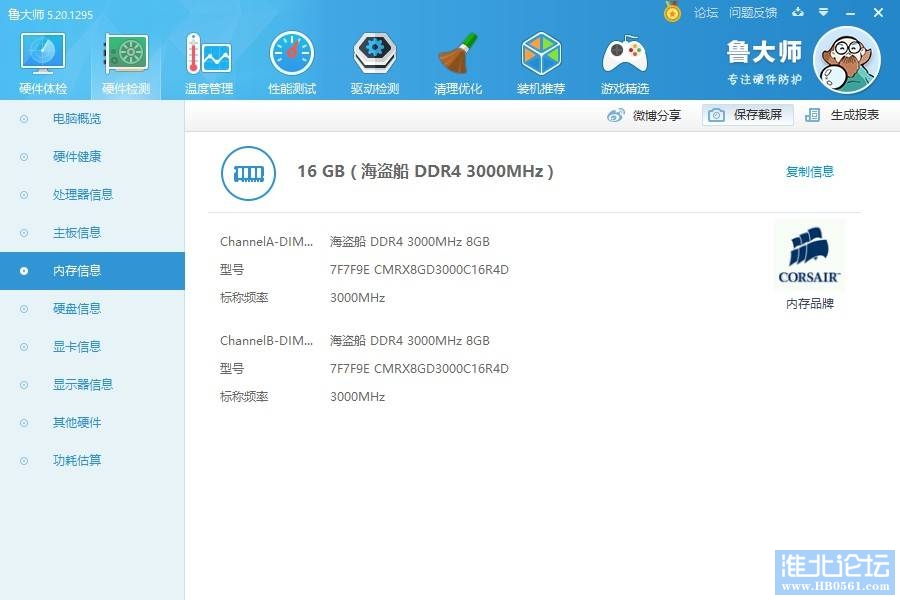This screenshot has height=600, width=900.
Task: Select 处理器信息 in the sidebar
Action: [x=92, y=195]
